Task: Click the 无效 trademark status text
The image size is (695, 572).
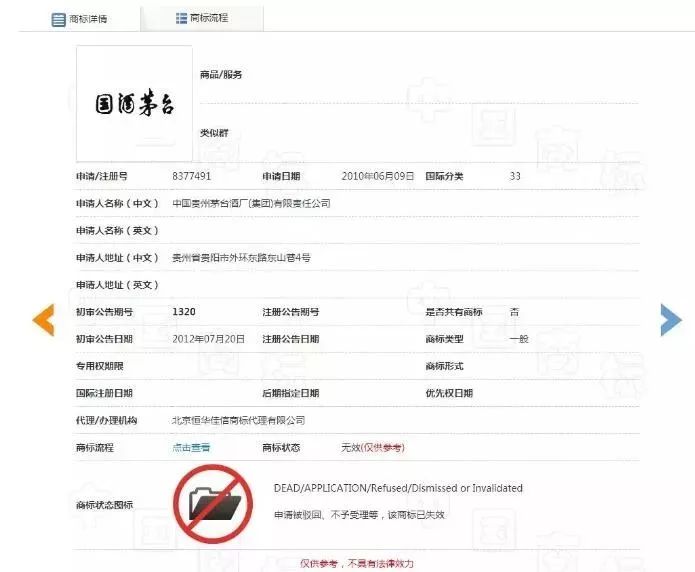Action: [x=350, y=447]
